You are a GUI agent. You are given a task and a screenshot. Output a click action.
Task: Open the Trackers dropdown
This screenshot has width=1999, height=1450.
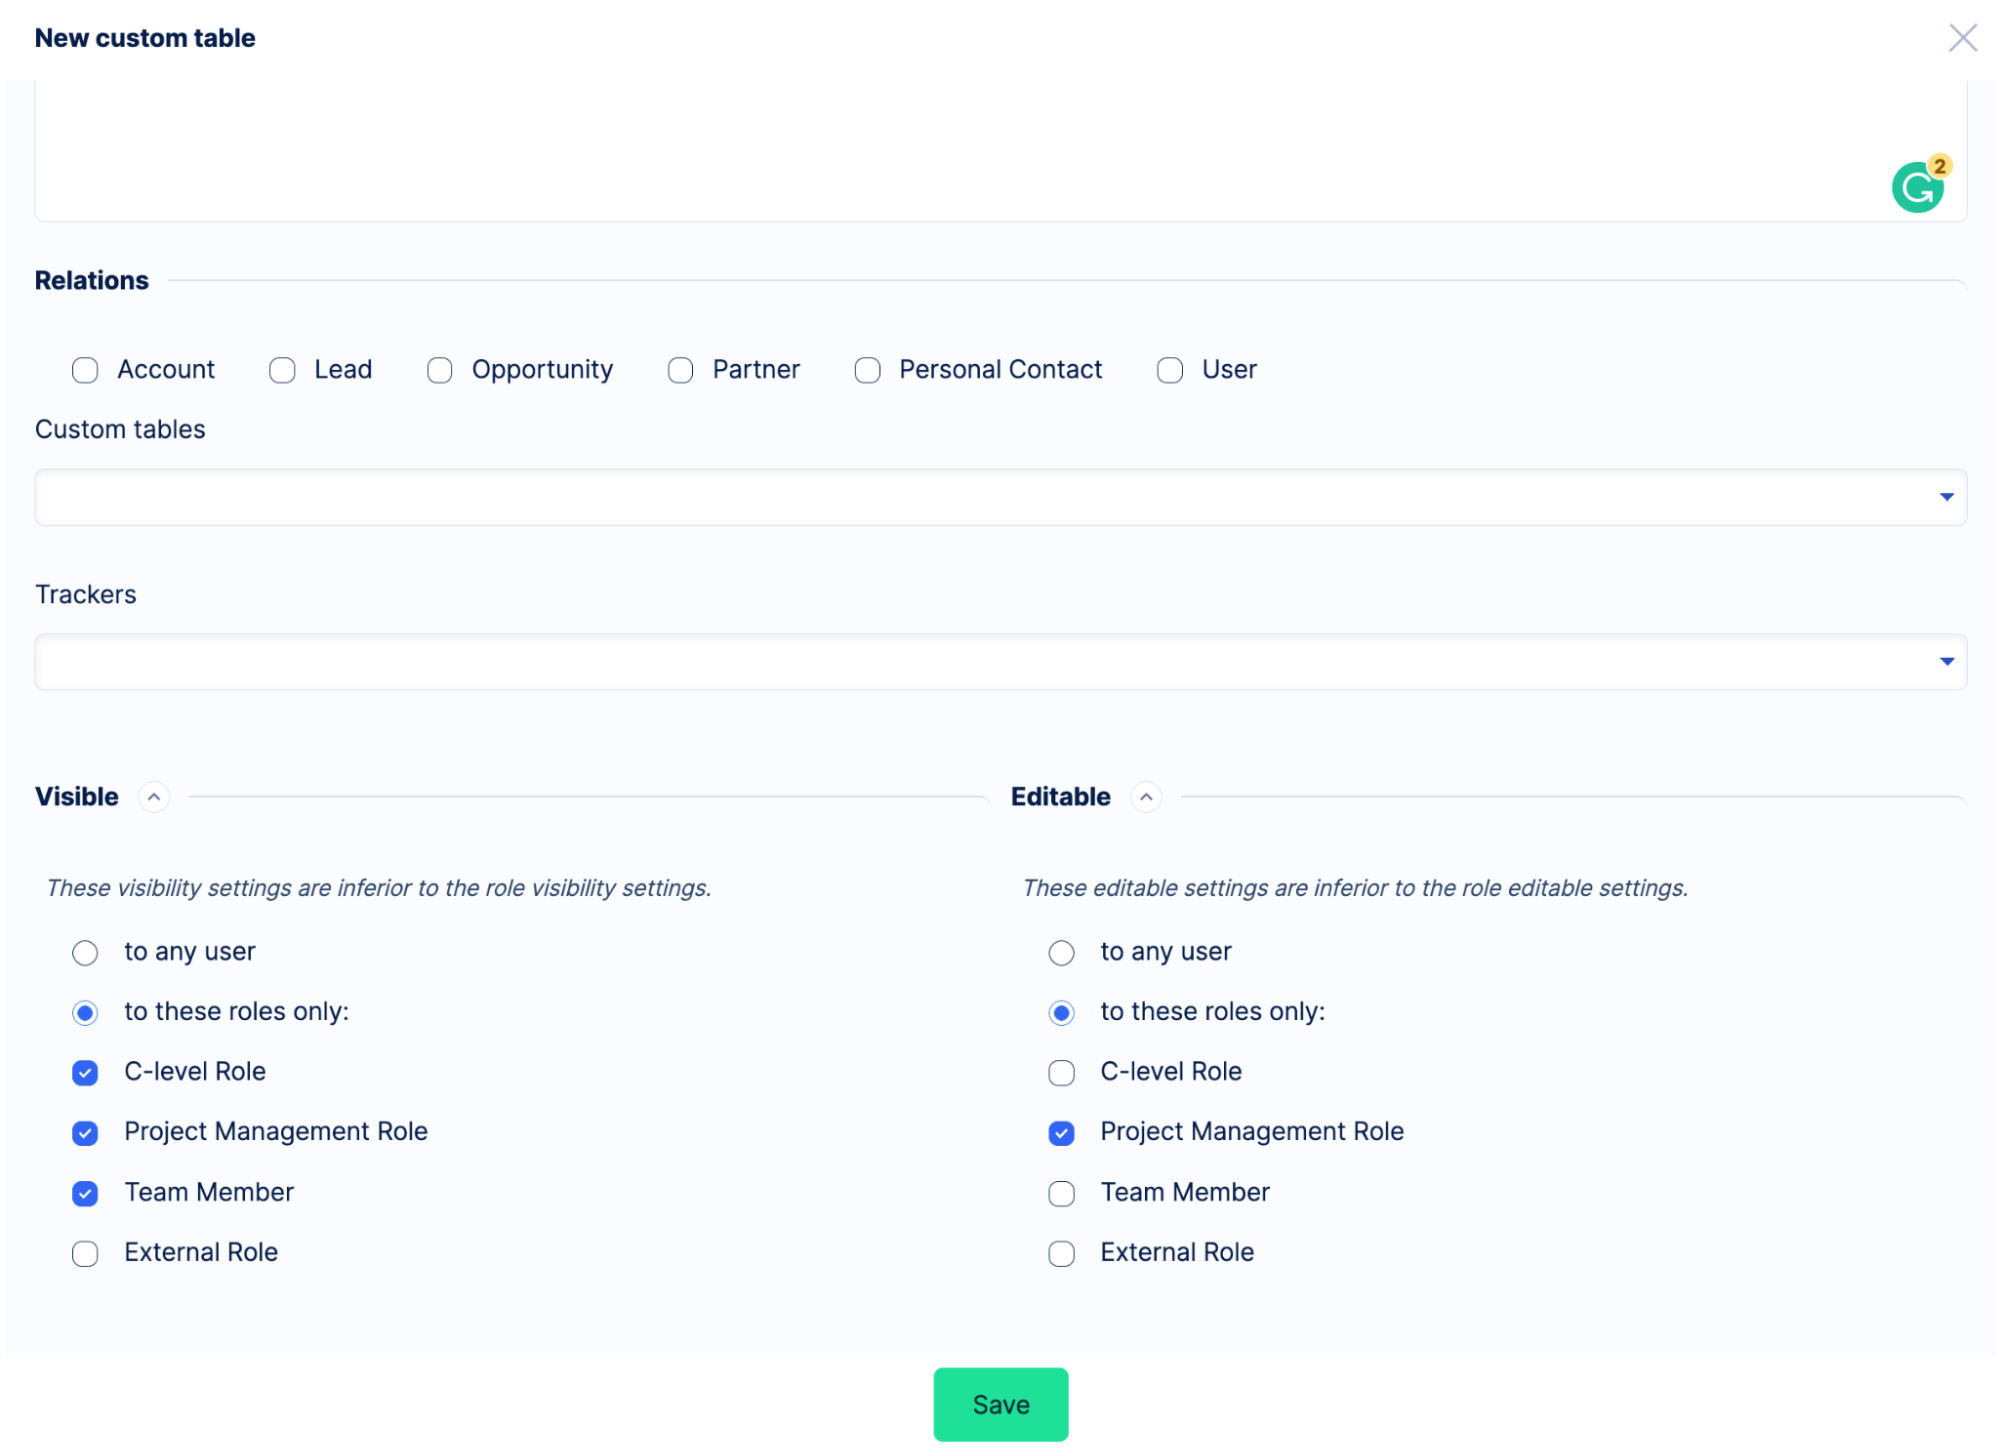click(x=1000, y=662)
